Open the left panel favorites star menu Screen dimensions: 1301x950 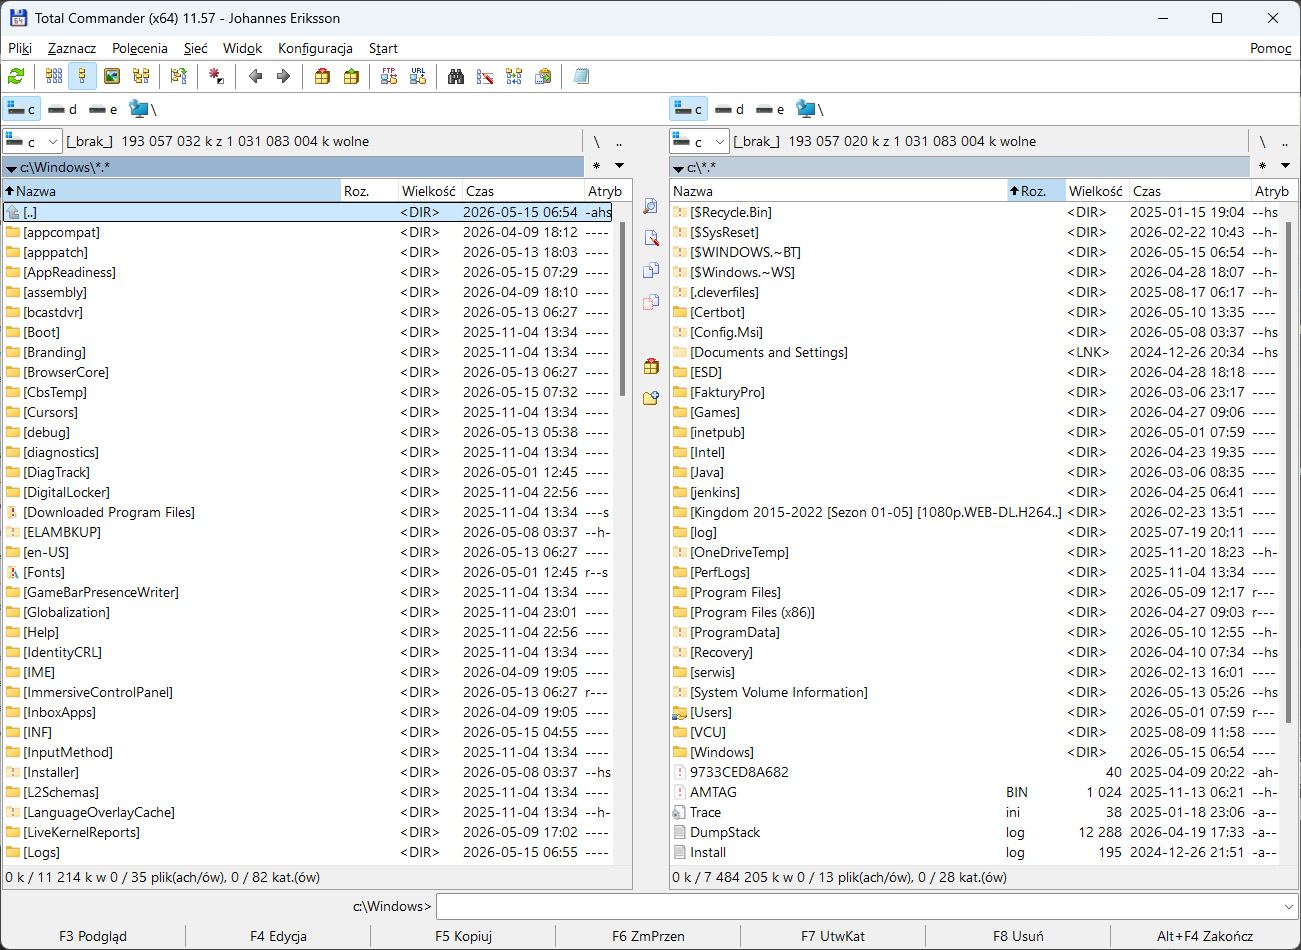[597, 166]
